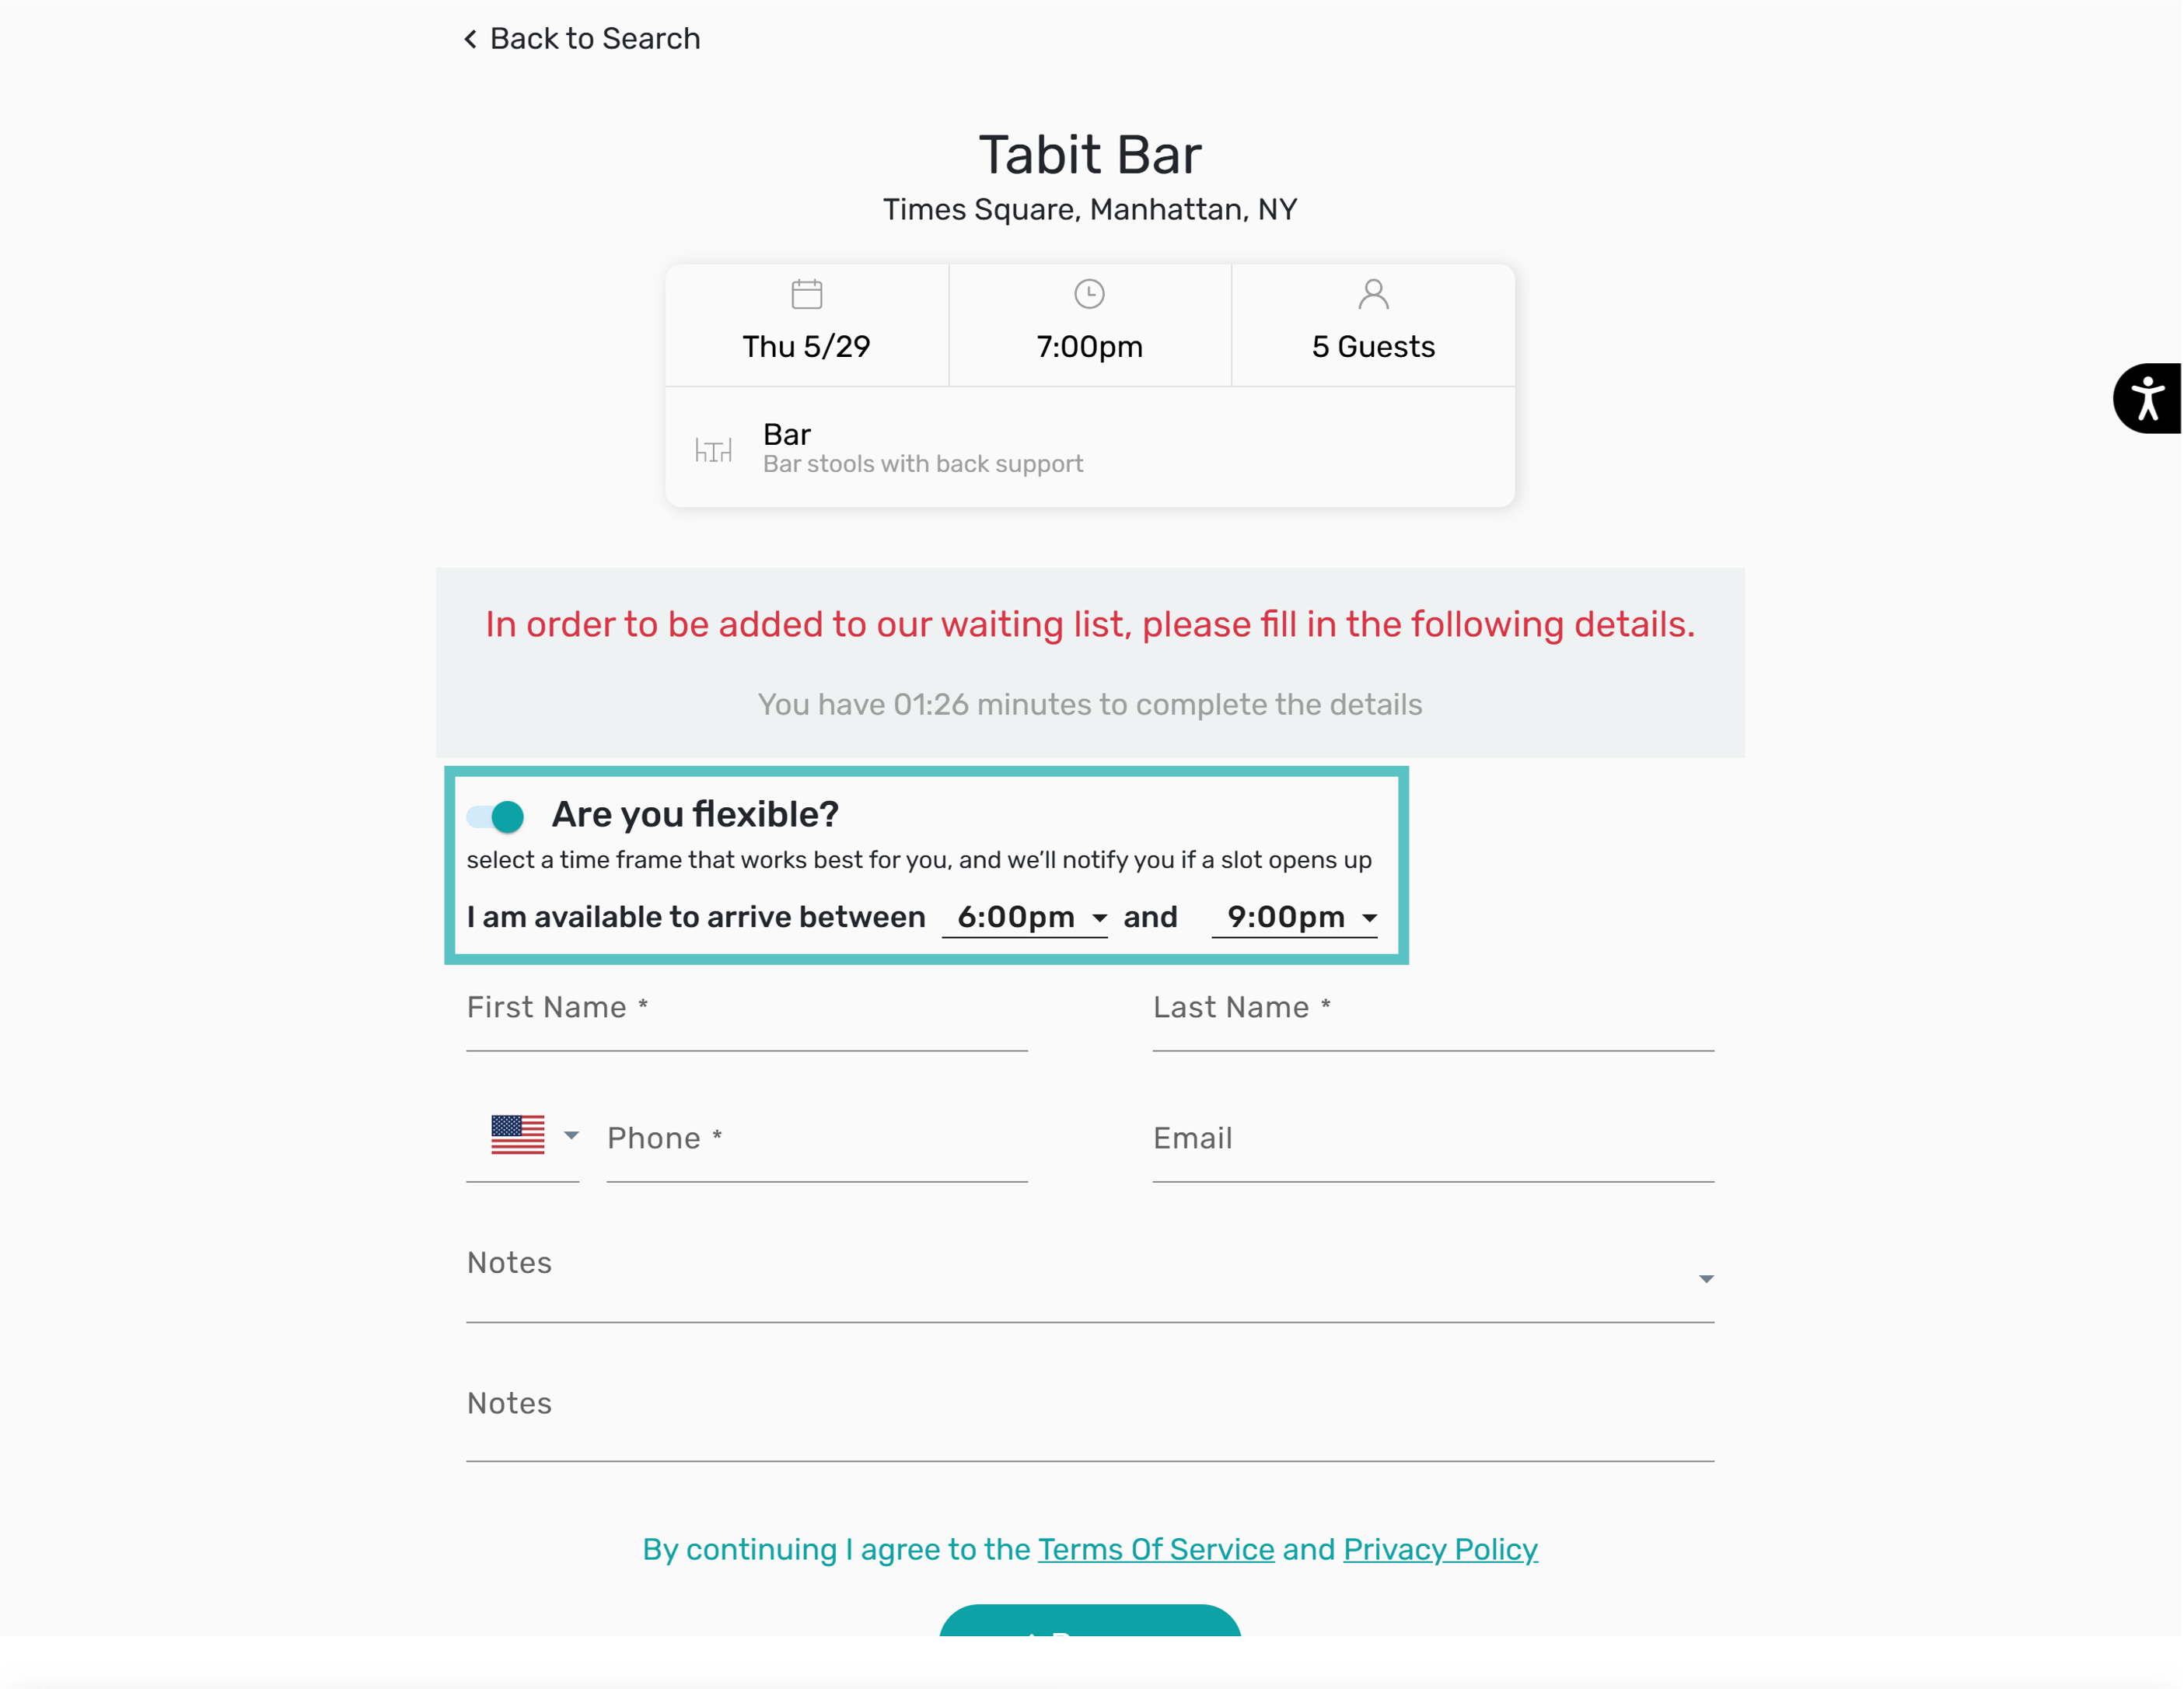The width and height of the screenshot is (2184, 1689).
Task: Turn off the Are you flexible toggle
Action: click(497, 816)
